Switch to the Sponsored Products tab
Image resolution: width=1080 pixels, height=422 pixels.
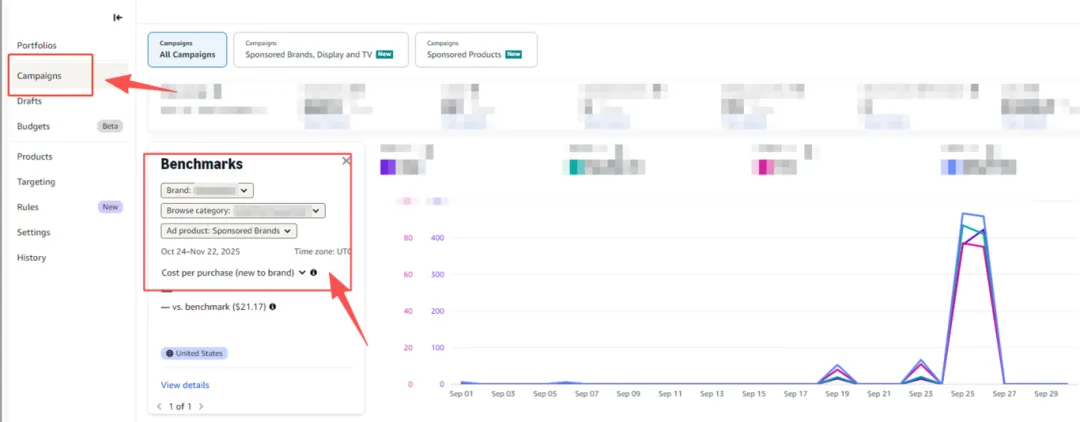click(476, 50)
